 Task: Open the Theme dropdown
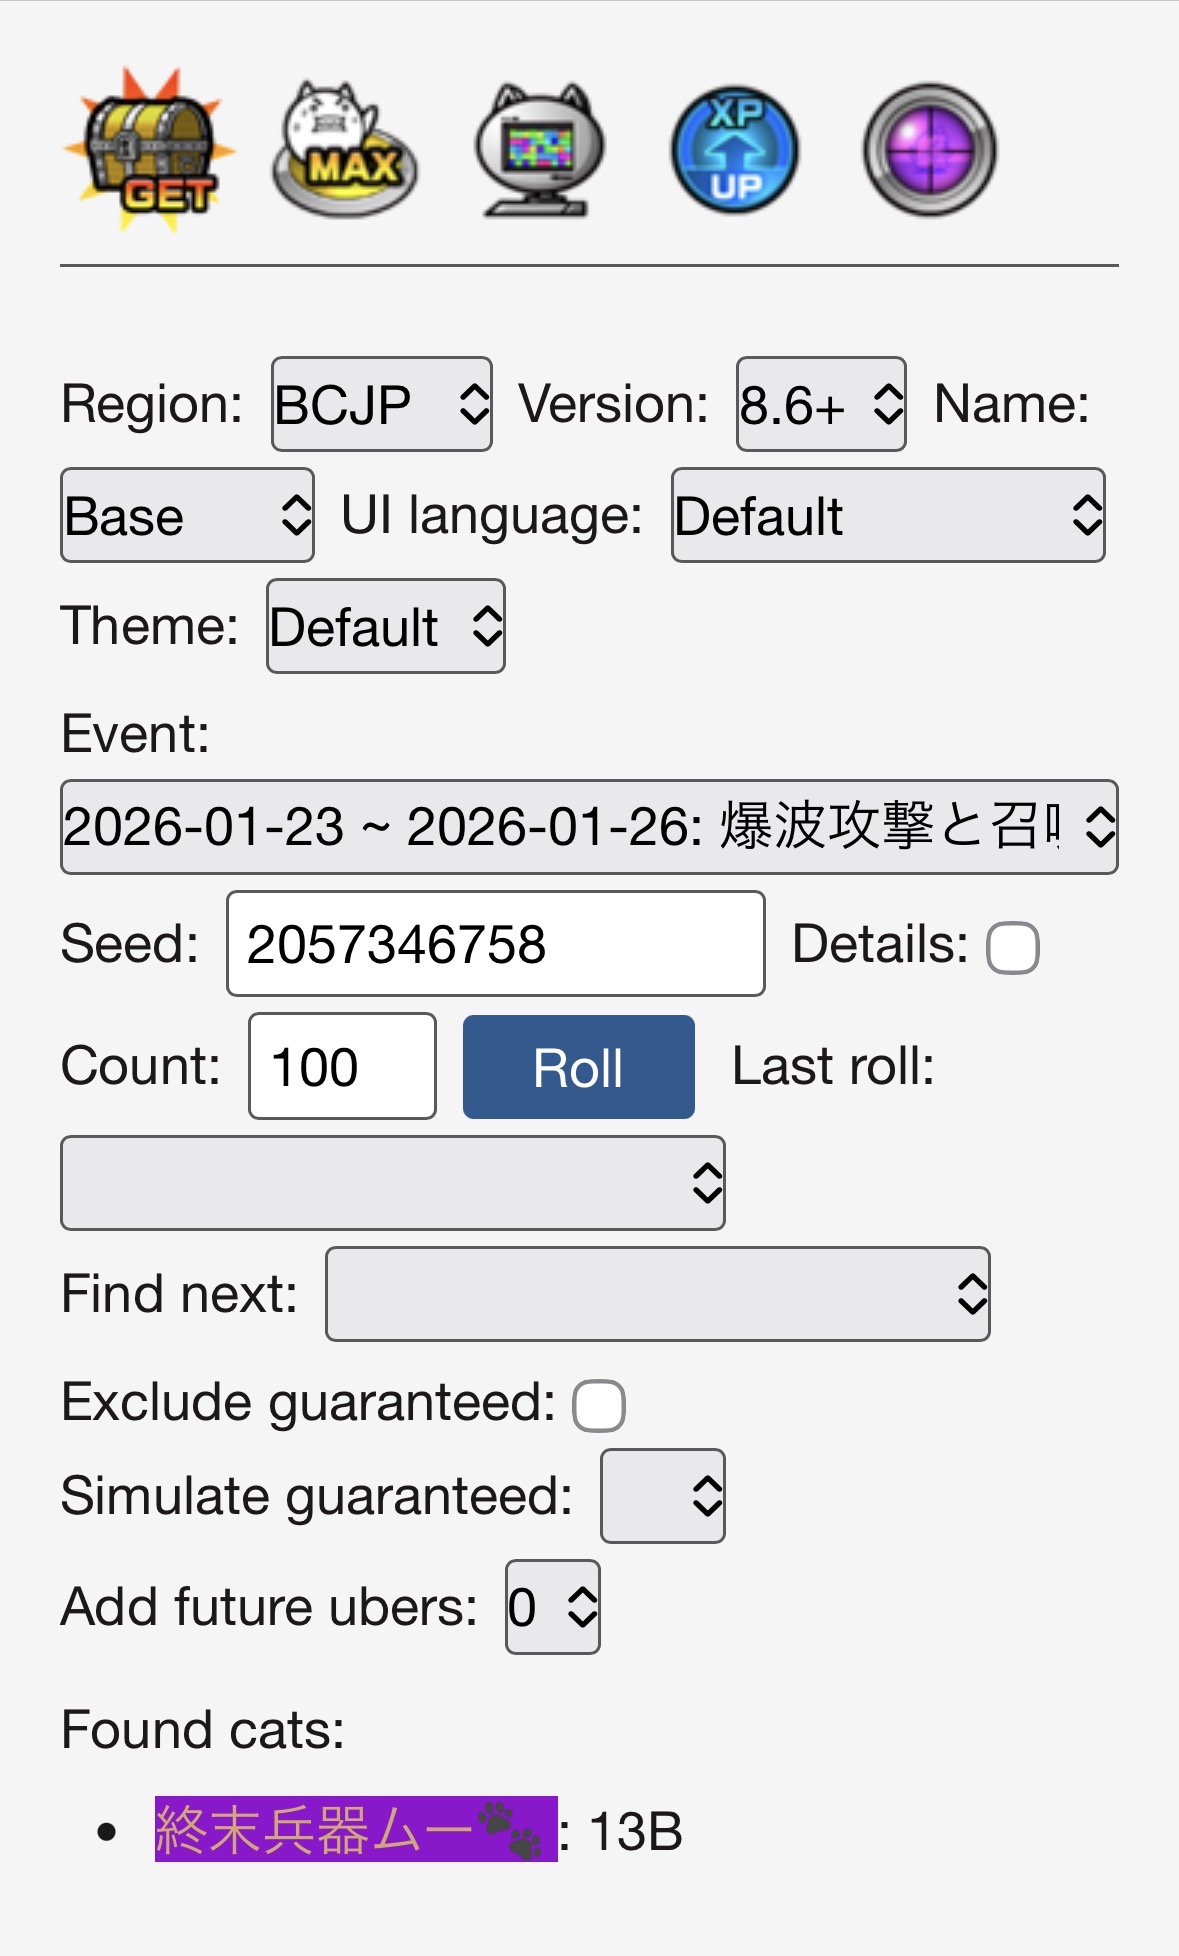385,626
